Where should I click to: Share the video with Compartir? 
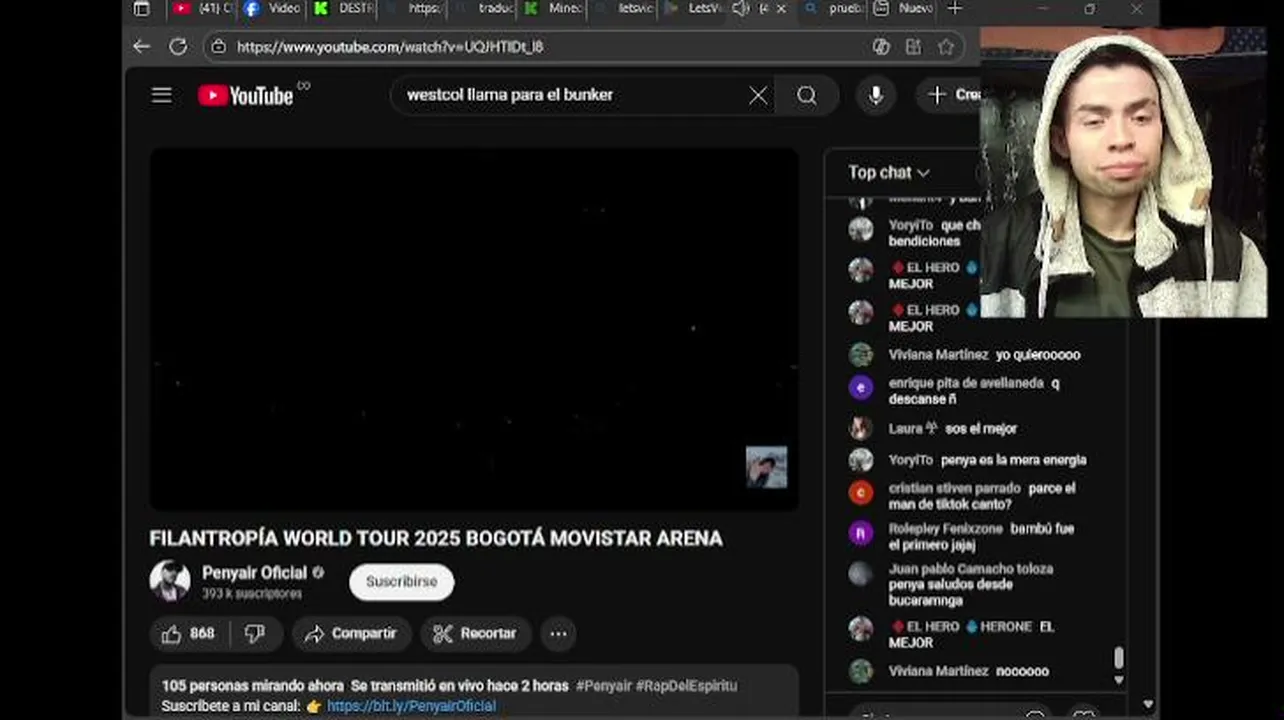point(351,633)
